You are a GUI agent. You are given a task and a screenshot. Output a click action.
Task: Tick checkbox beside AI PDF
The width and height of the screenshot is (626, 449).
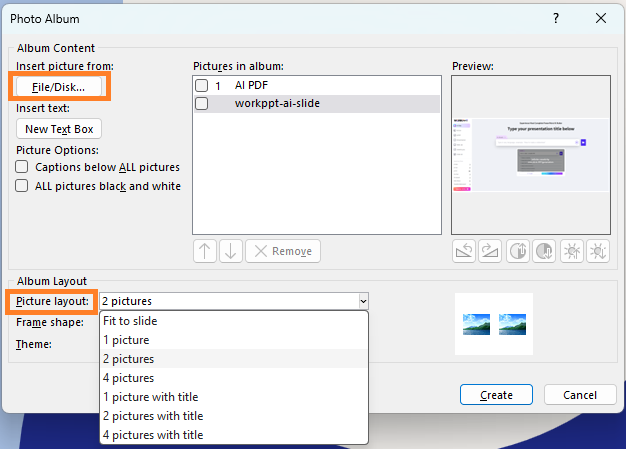coord(202,85)
